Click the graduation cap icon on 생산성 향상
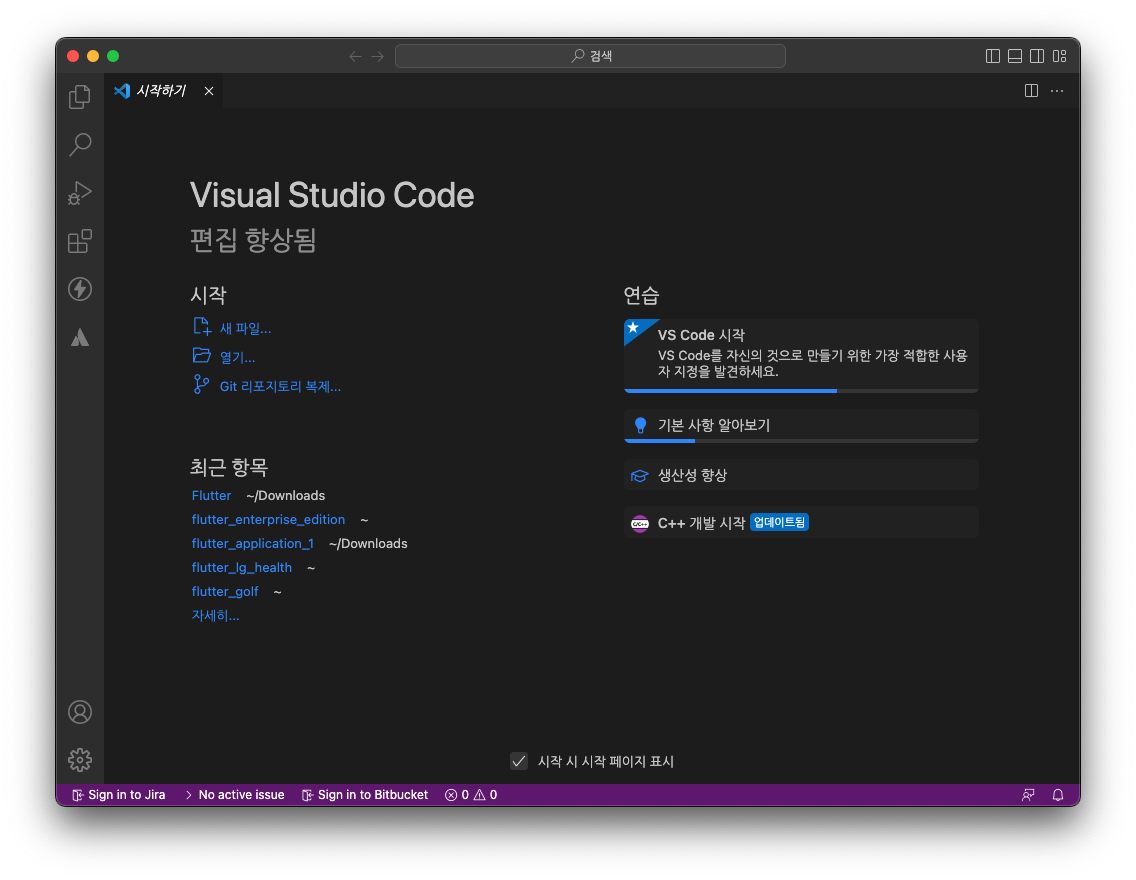 (639, 476)
